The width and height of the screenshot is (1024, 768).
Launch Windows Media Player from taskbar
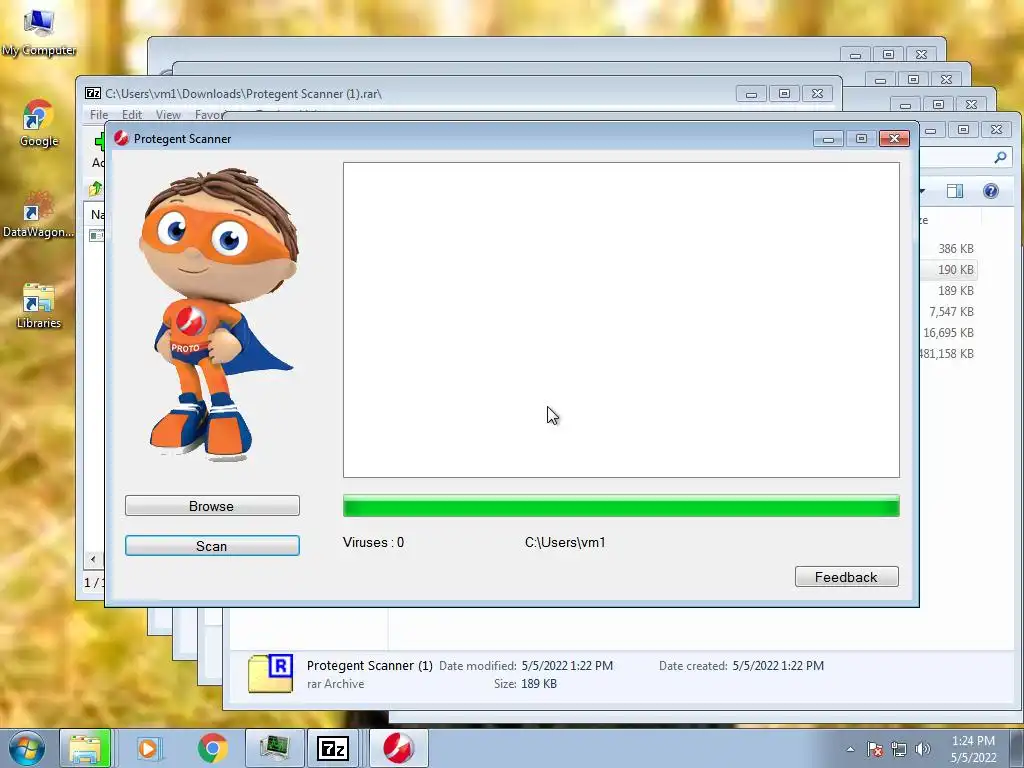(x=149, y=748)
